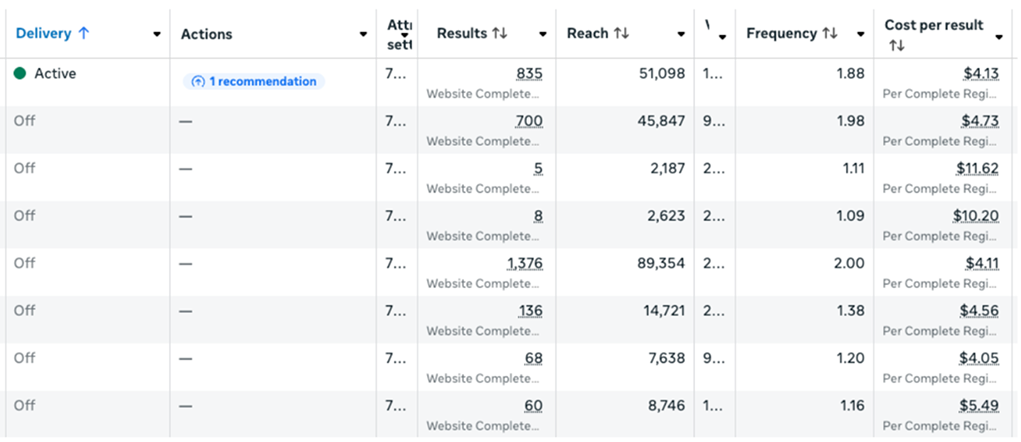
Task: Open the Frequency column dropdown menu
Action: pos(860,34)
